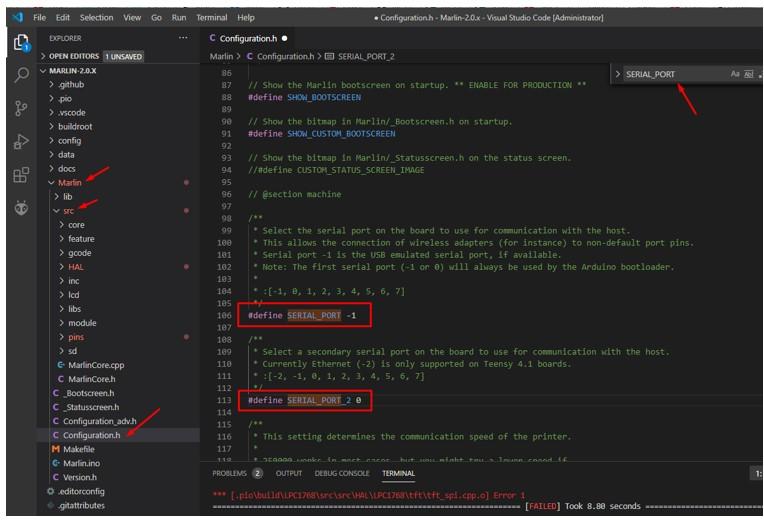The width and height of the screenshot is (764, 520).
Task: Open the File menu
Action: (39, 18)
